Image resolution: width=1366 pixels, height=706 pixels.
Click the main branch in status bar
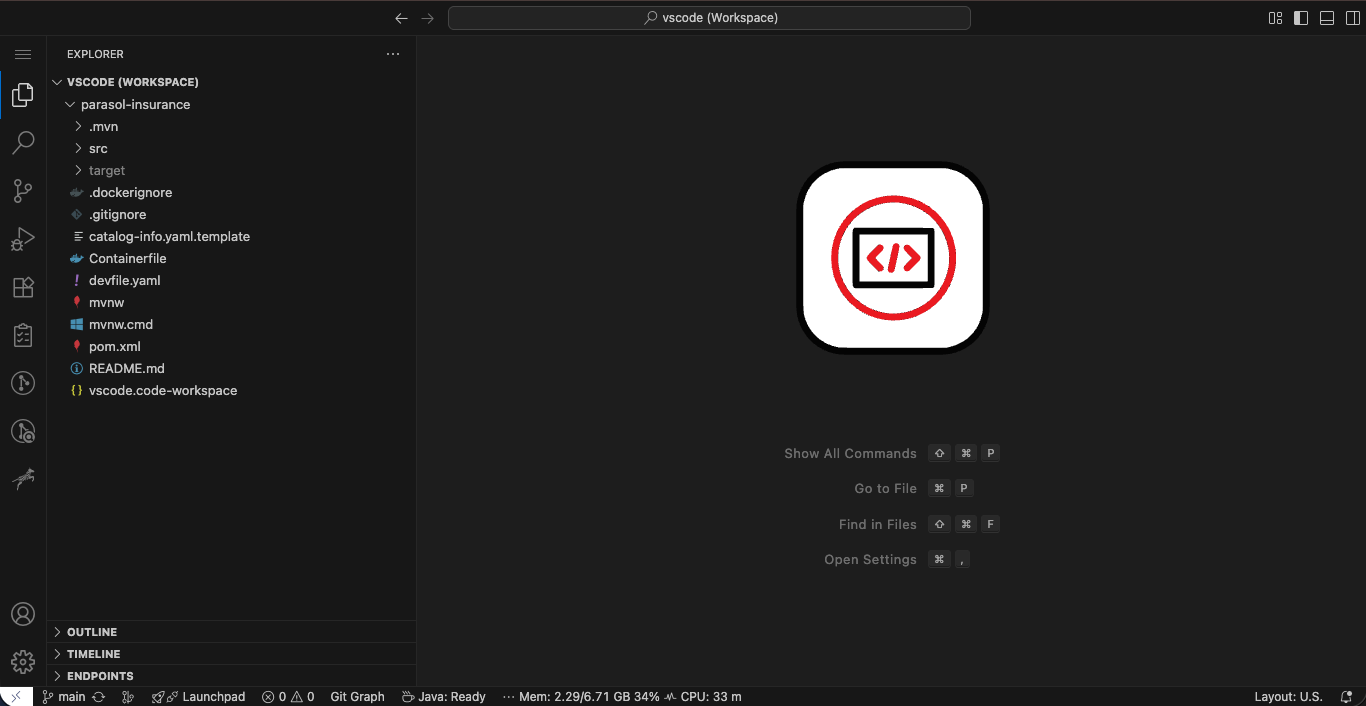click(64, 697)
